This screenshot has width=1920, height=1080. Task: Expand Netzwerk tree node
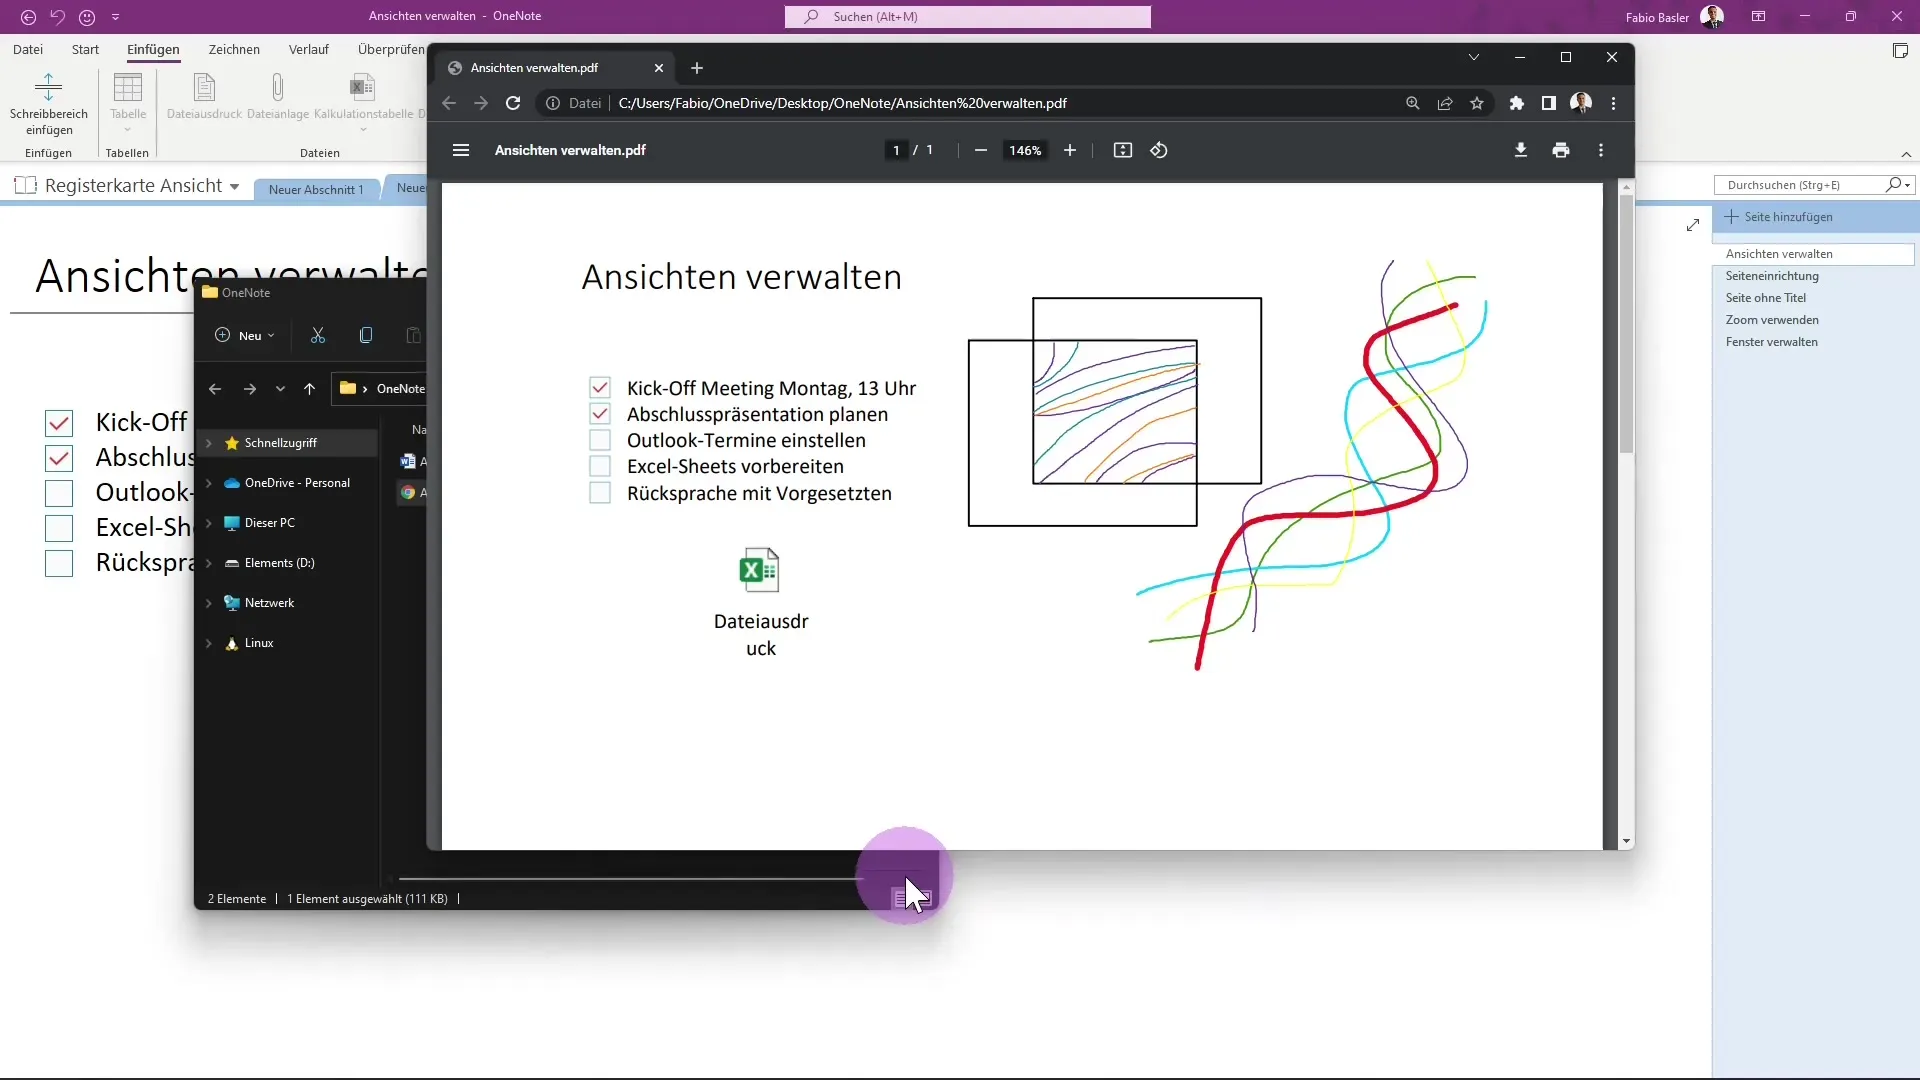(209, 603)
